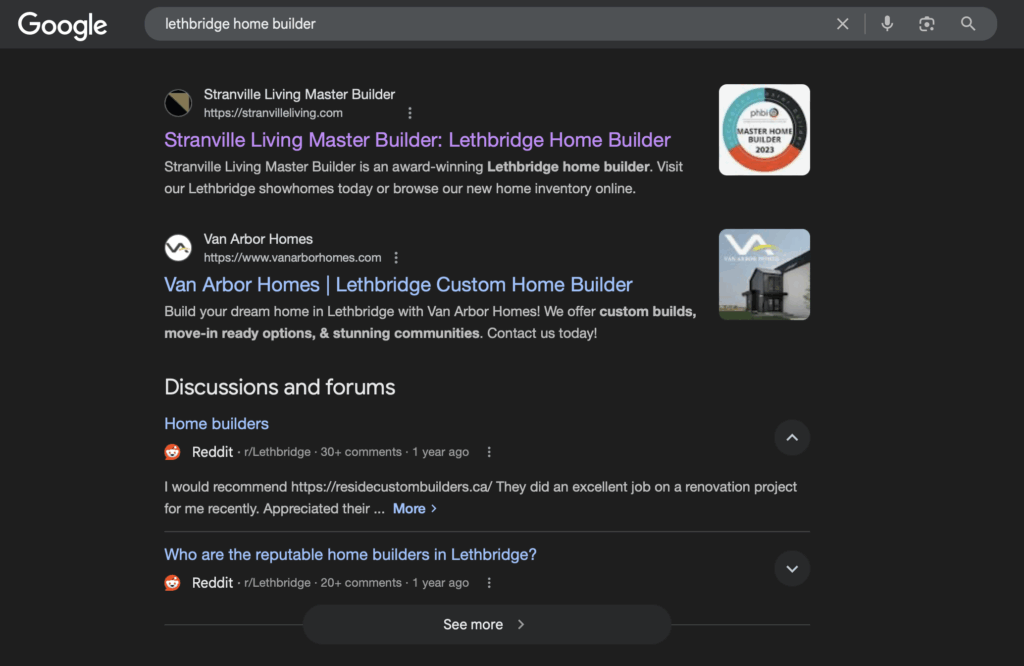The image size is (1024, 666).
Task: Click into the search field with 'lethbridge home builder'
Action: (x=480, y=24)
